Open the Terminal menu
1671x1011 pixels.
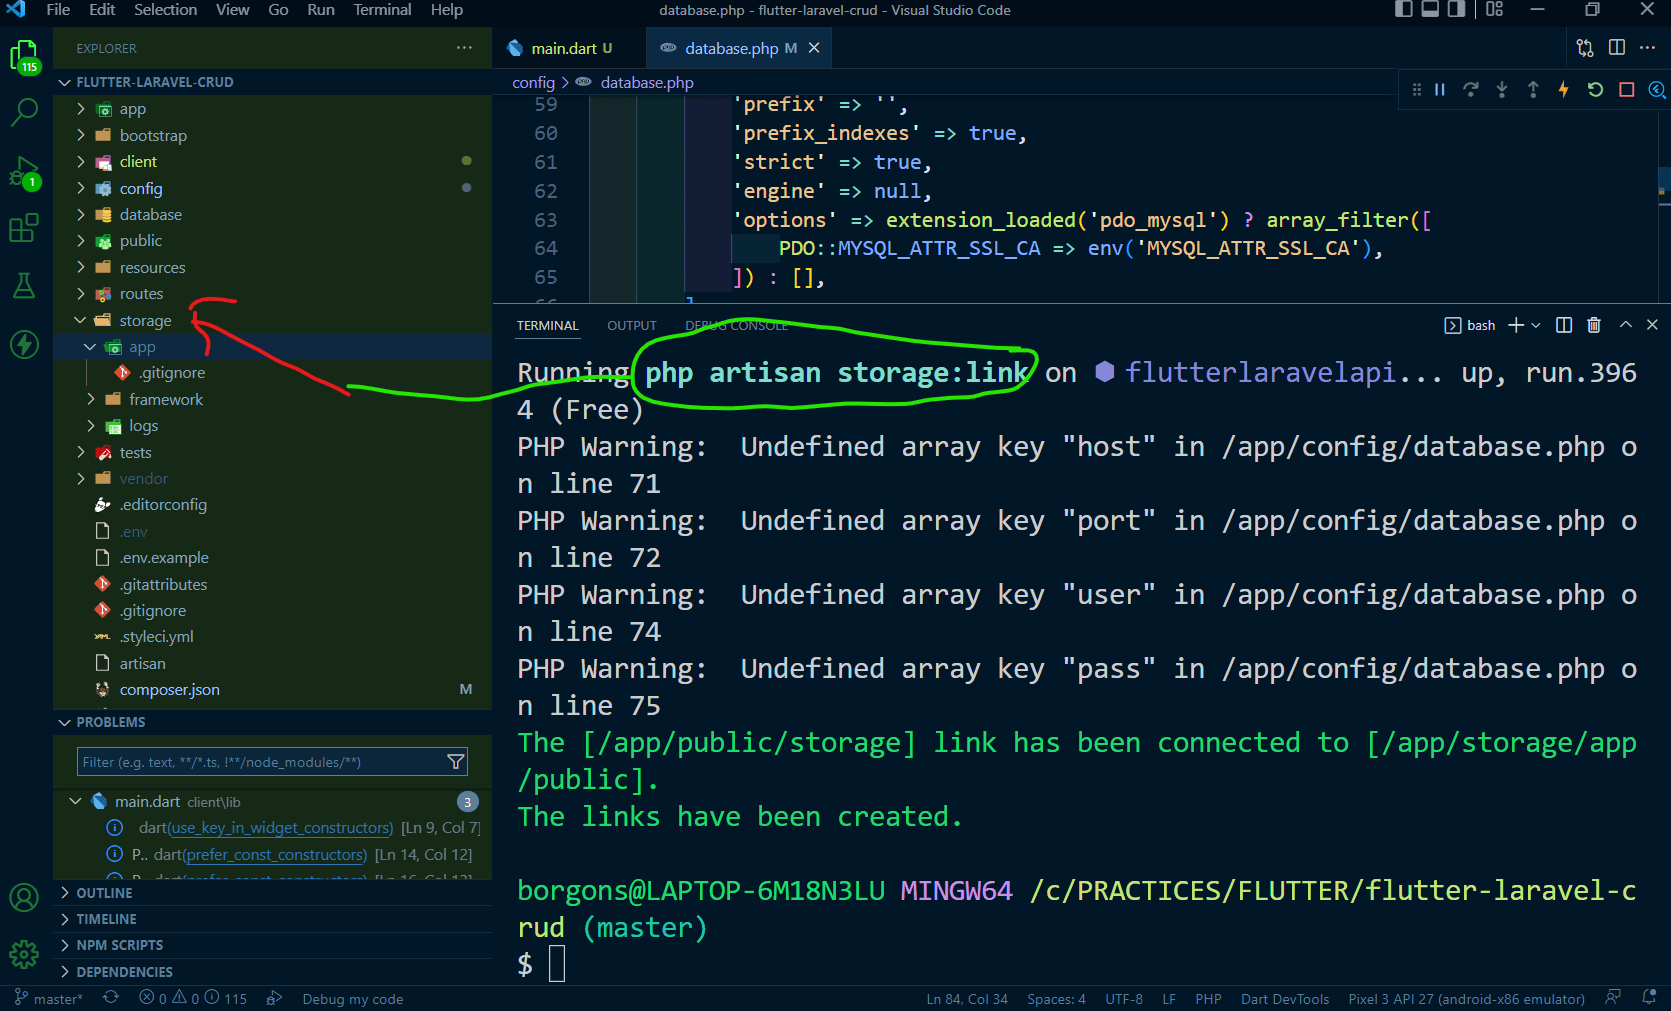click(x=382, y=10)
